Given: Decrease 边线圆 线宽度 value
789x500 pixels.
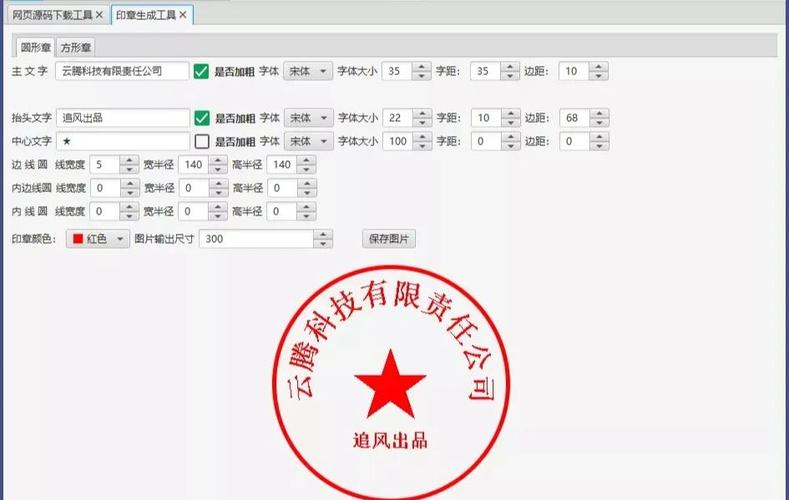Looking at the screenshot, I should tap(129, 169).
